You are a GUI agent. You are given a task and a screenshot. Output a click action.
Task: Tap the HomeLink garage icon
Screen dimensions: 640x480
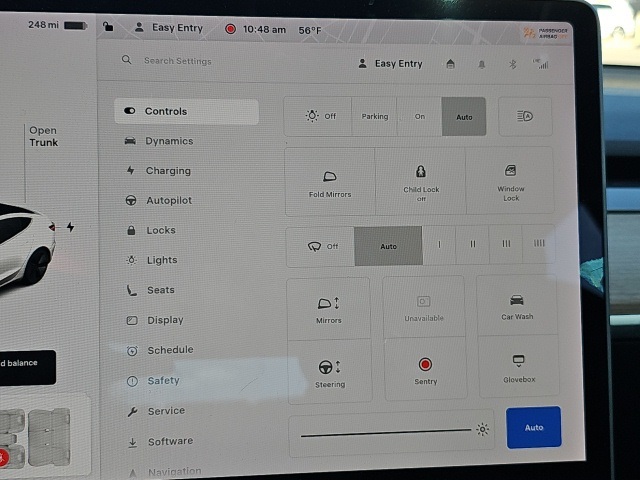(450, 64)
